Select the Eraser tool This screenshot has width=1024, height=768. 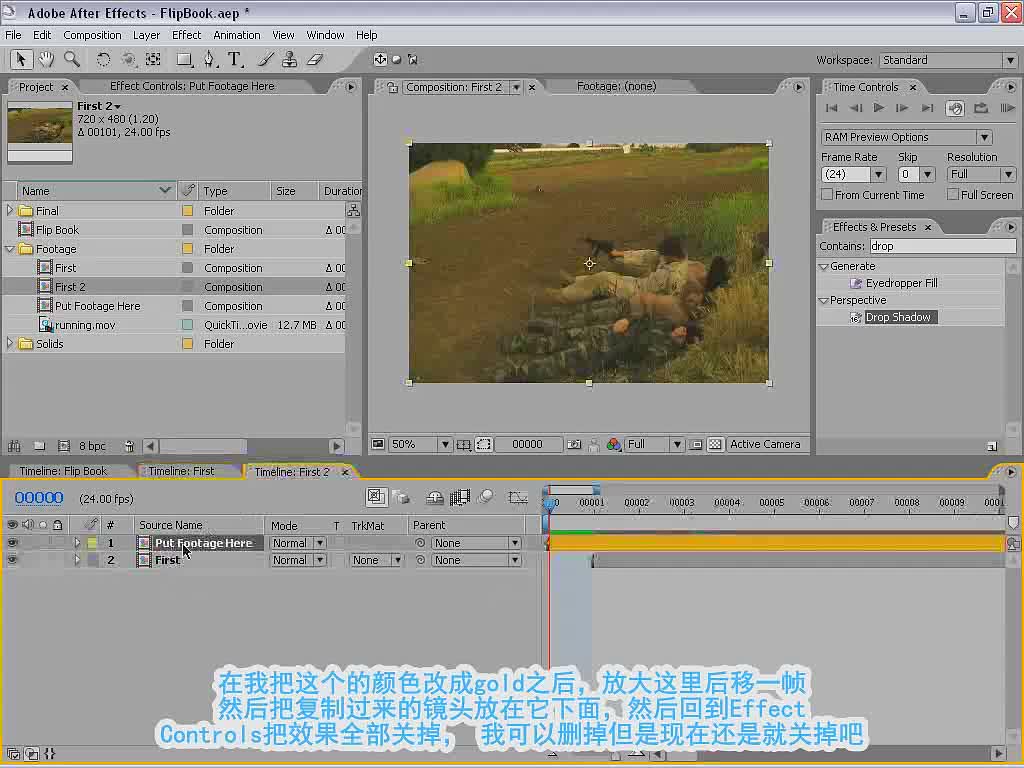pyautogui.click(x=315, y=60)
